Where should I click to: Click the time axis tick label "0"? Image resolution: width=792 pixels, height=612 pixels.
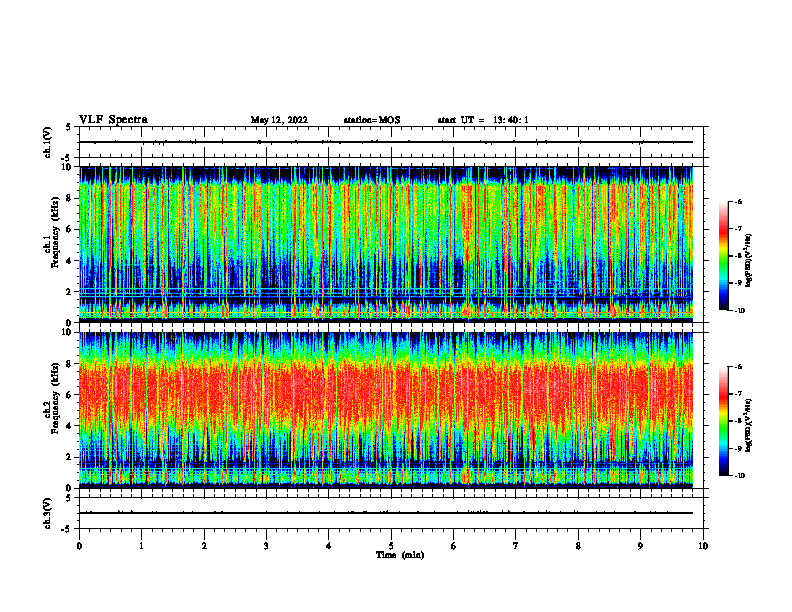click(x=79, y=546)
